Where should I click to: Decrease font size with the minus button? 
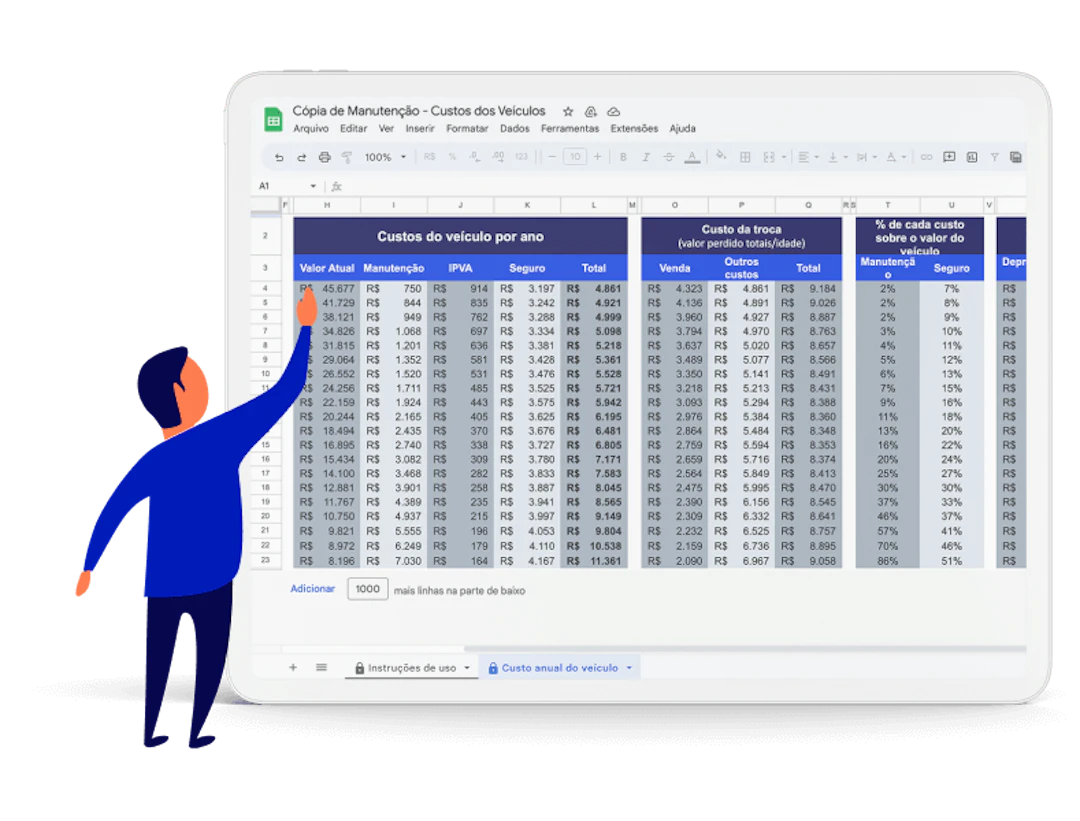pos(552,157)
